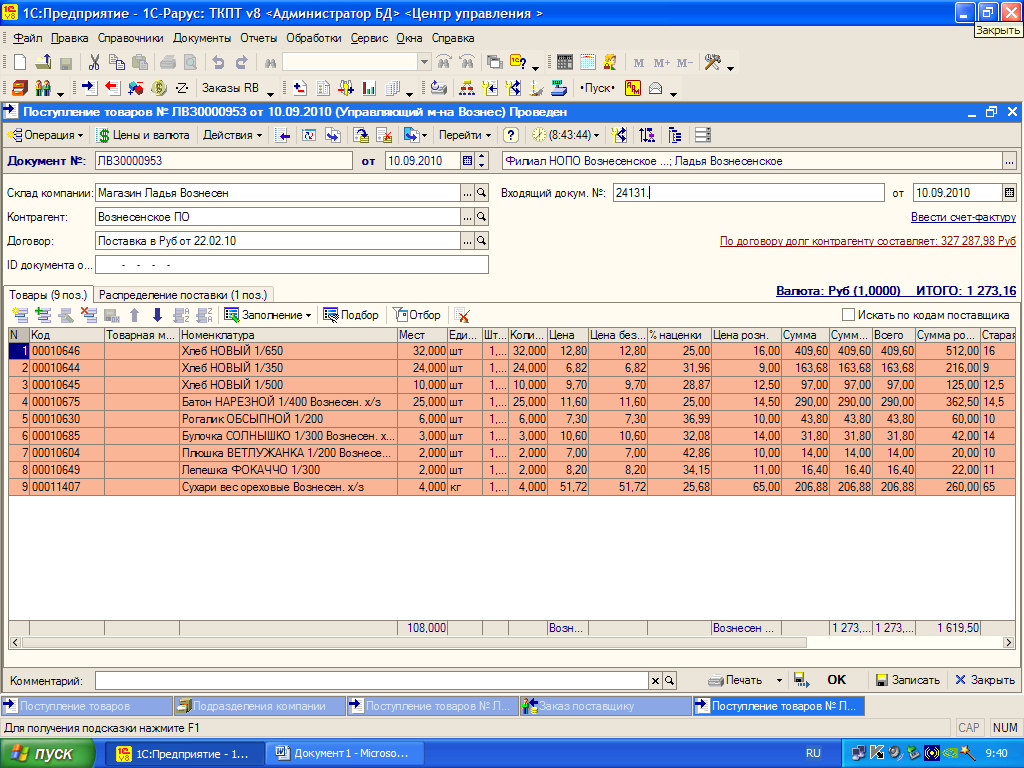This screenshot has width=1024, height=768.
Task: Click the red-yellow ARM icon
Action: (633, 88)
